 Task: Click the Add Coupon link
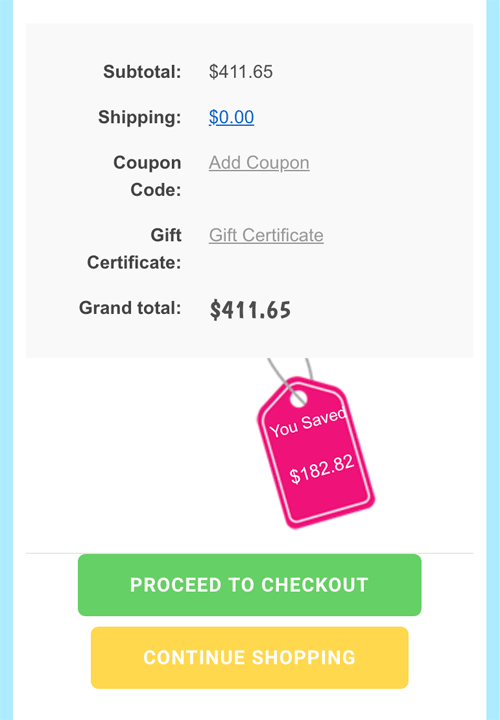[259, 163]
